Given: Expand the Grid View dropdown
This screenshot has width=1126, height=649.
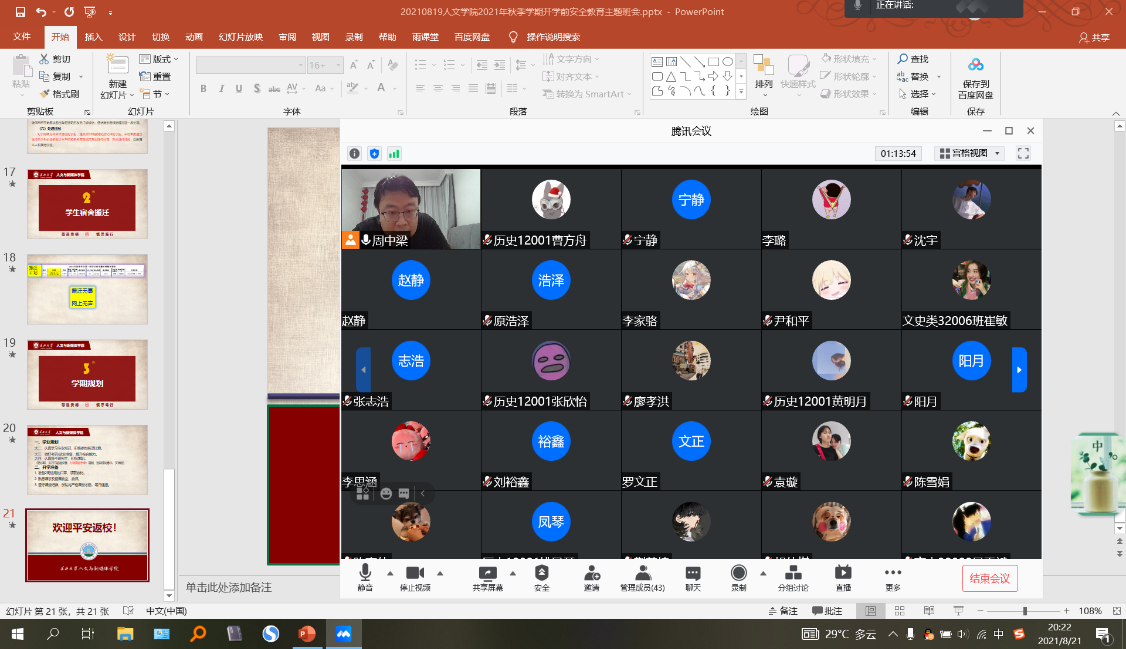Looking at the screenshot, I should (968, 153).
